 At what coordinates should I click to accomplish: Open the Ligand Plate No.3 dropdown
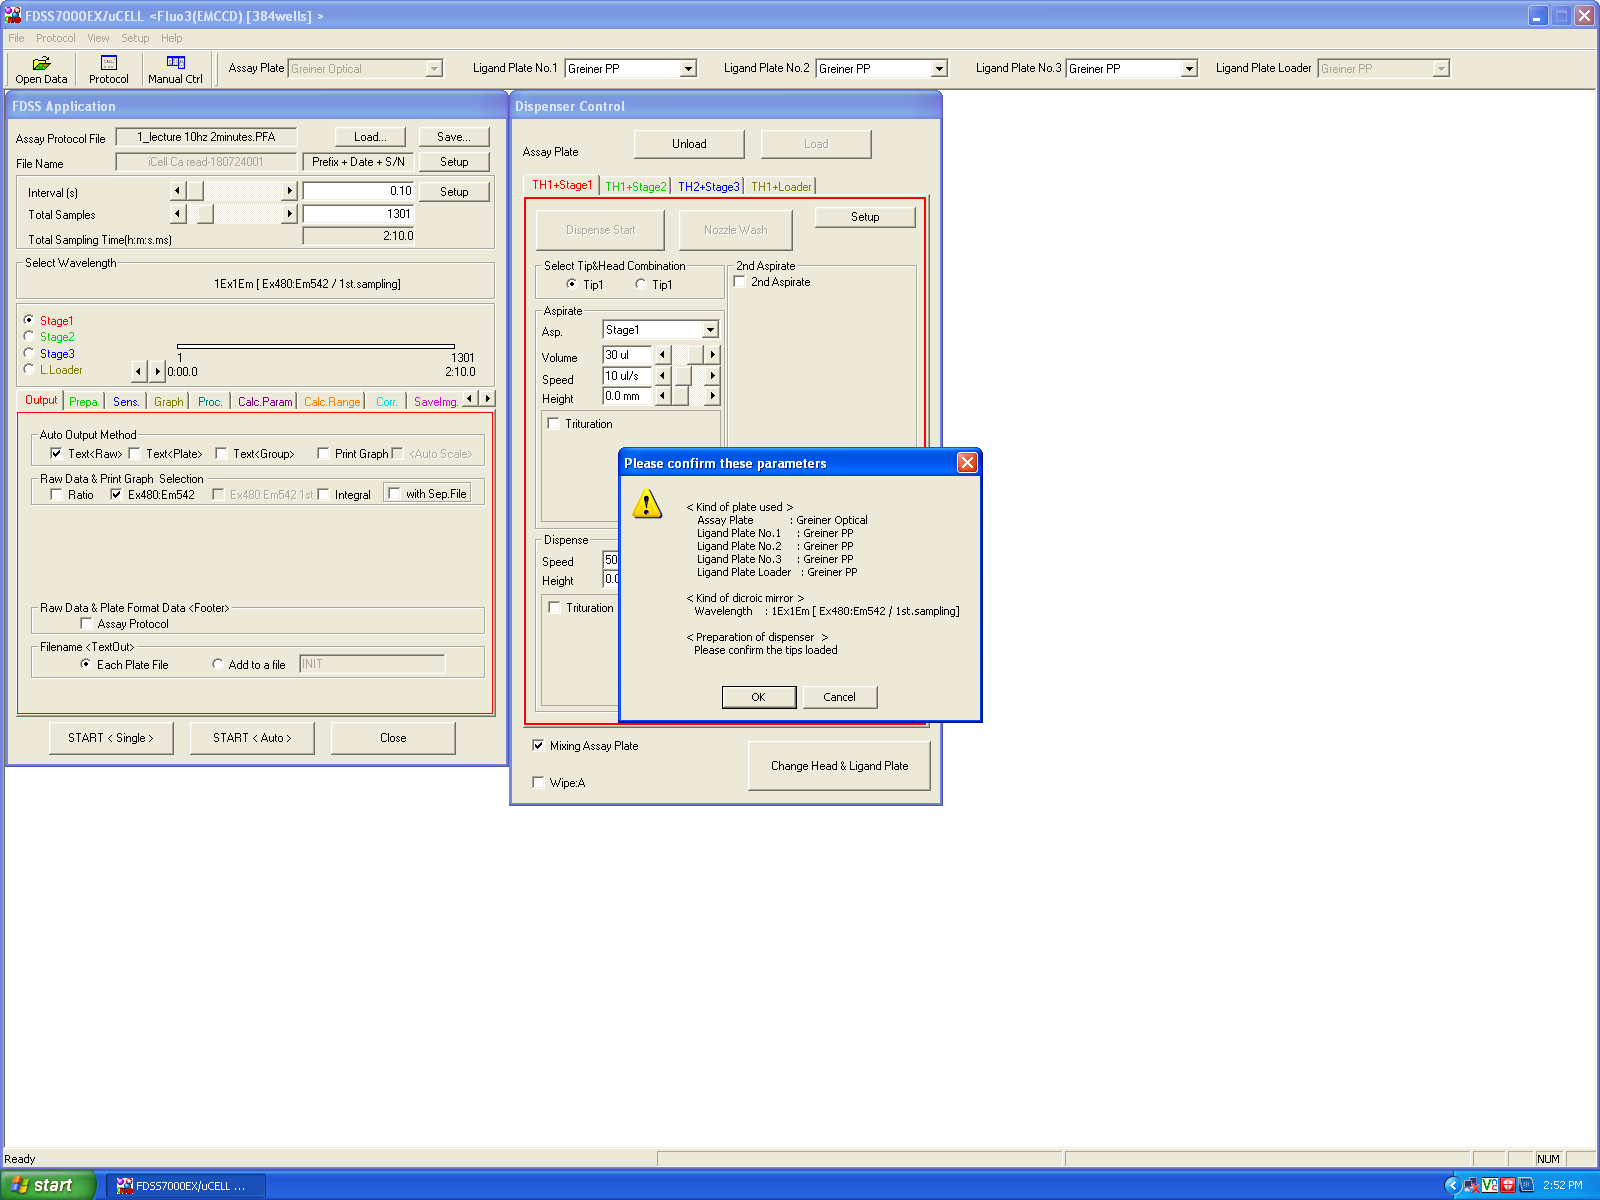(x=1189, y=69)
